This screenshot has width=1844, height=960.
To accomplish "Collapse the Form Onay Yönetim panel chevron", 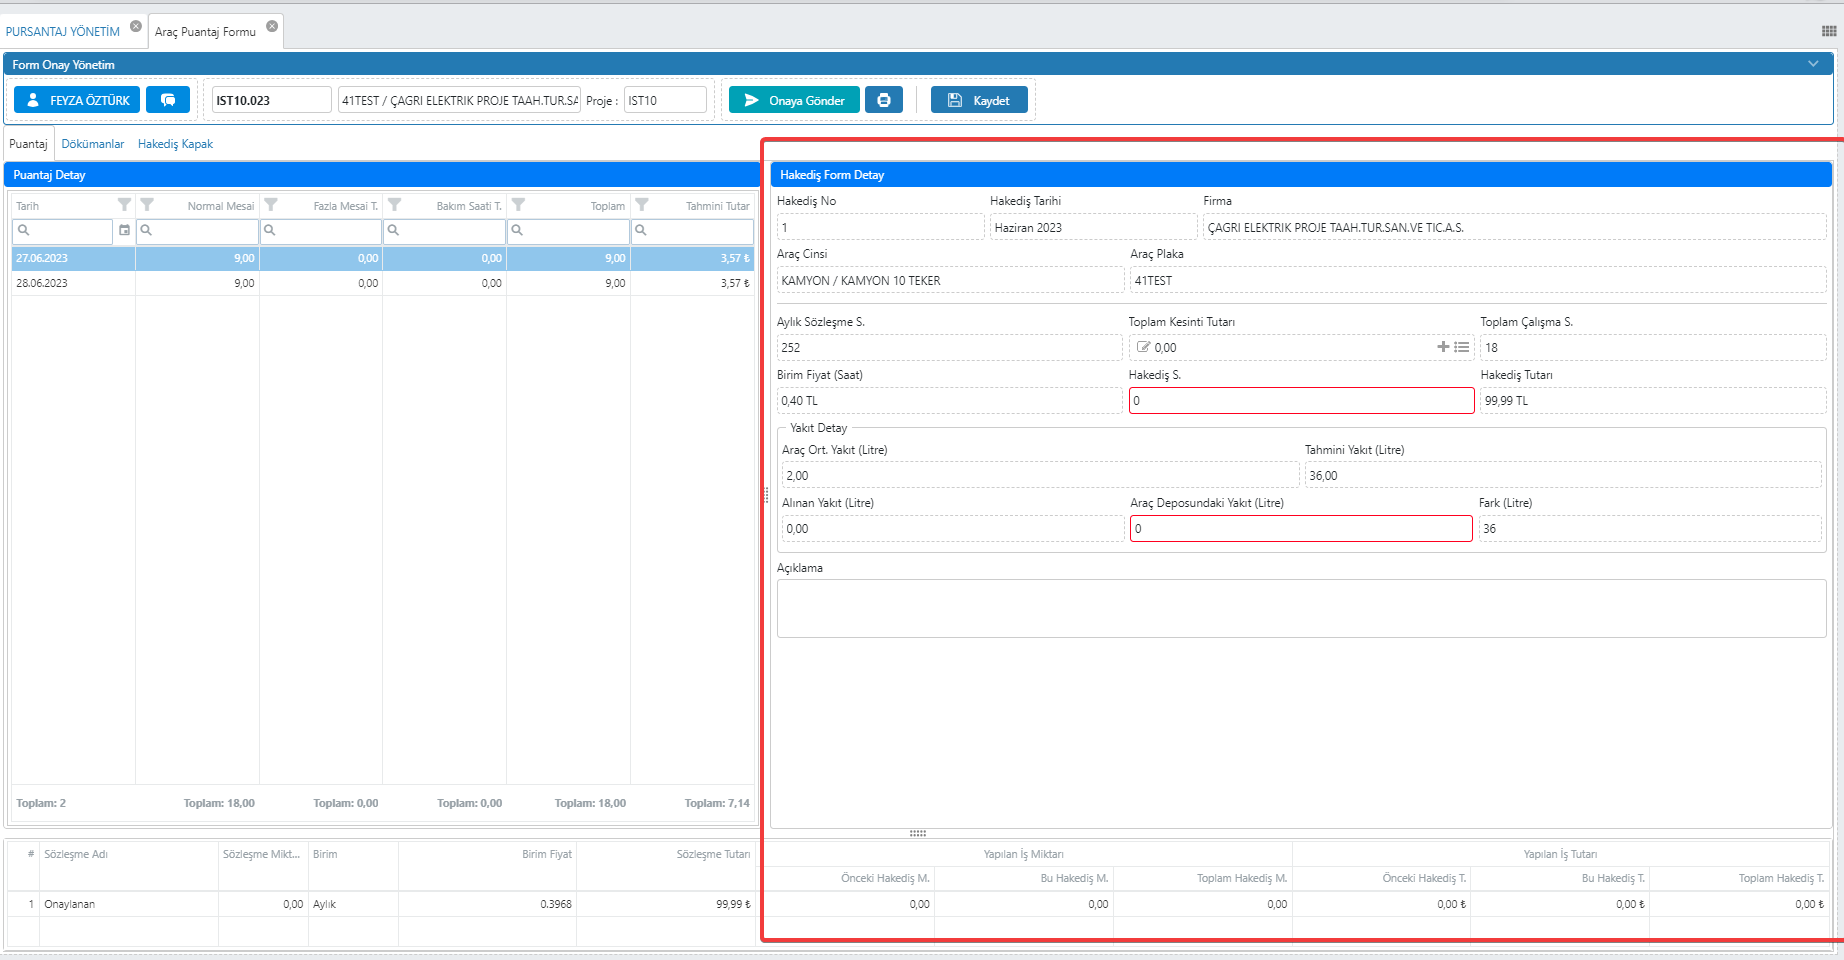I will (x=1813, y=64).
